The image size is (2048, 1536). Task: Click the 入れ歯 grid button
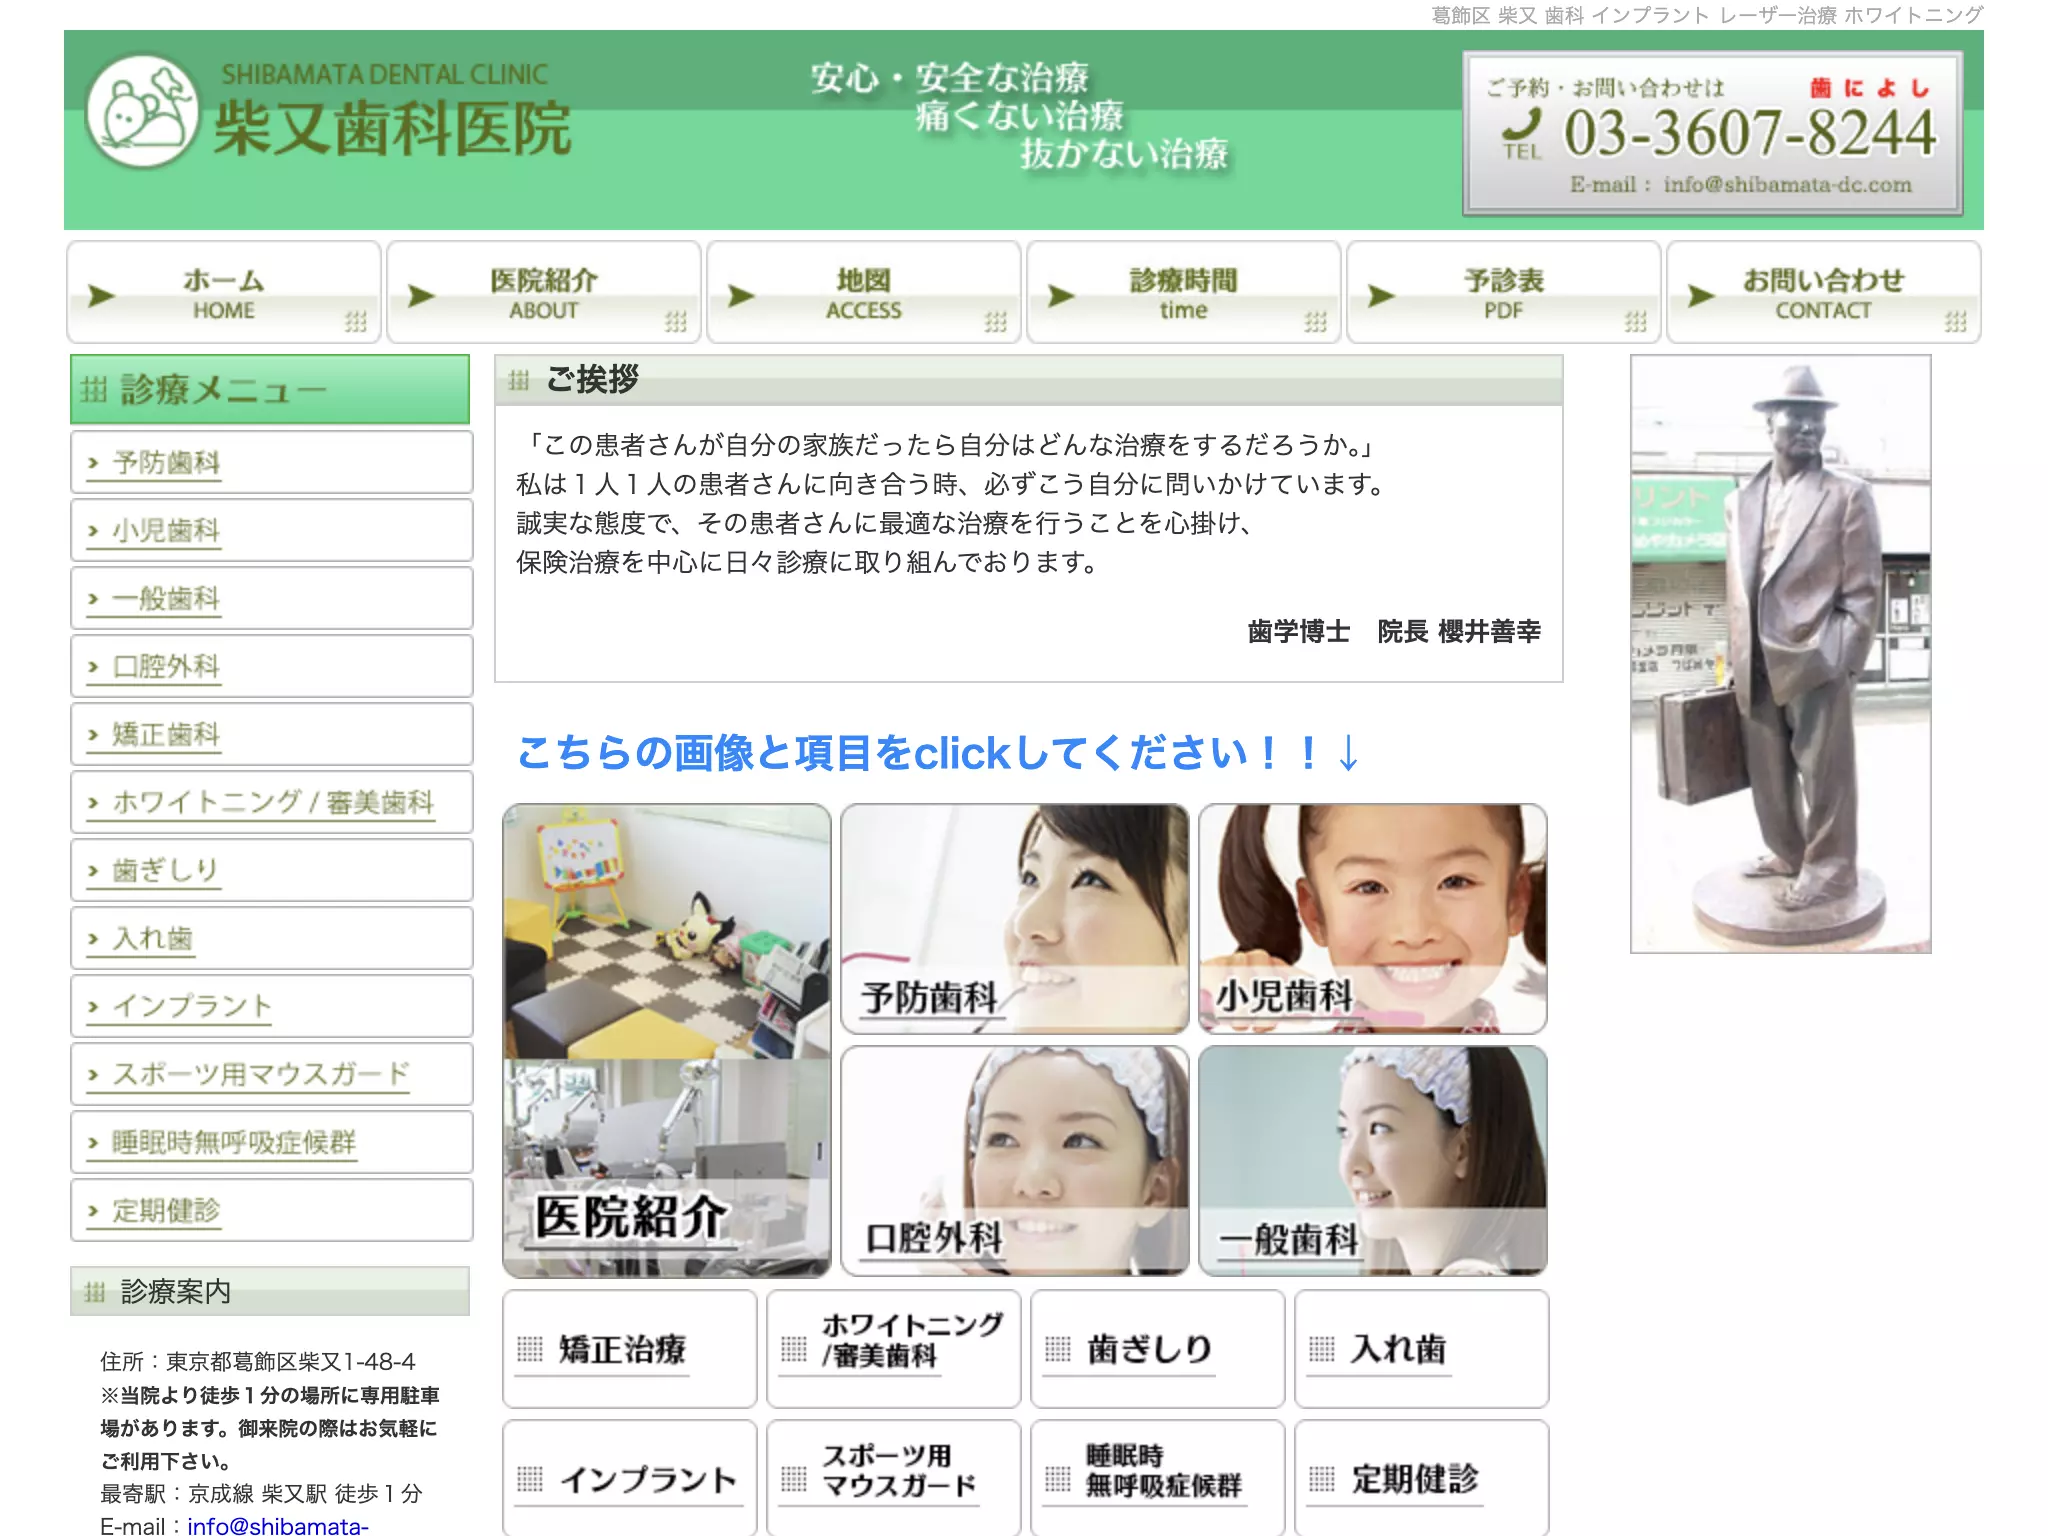1422,1349
